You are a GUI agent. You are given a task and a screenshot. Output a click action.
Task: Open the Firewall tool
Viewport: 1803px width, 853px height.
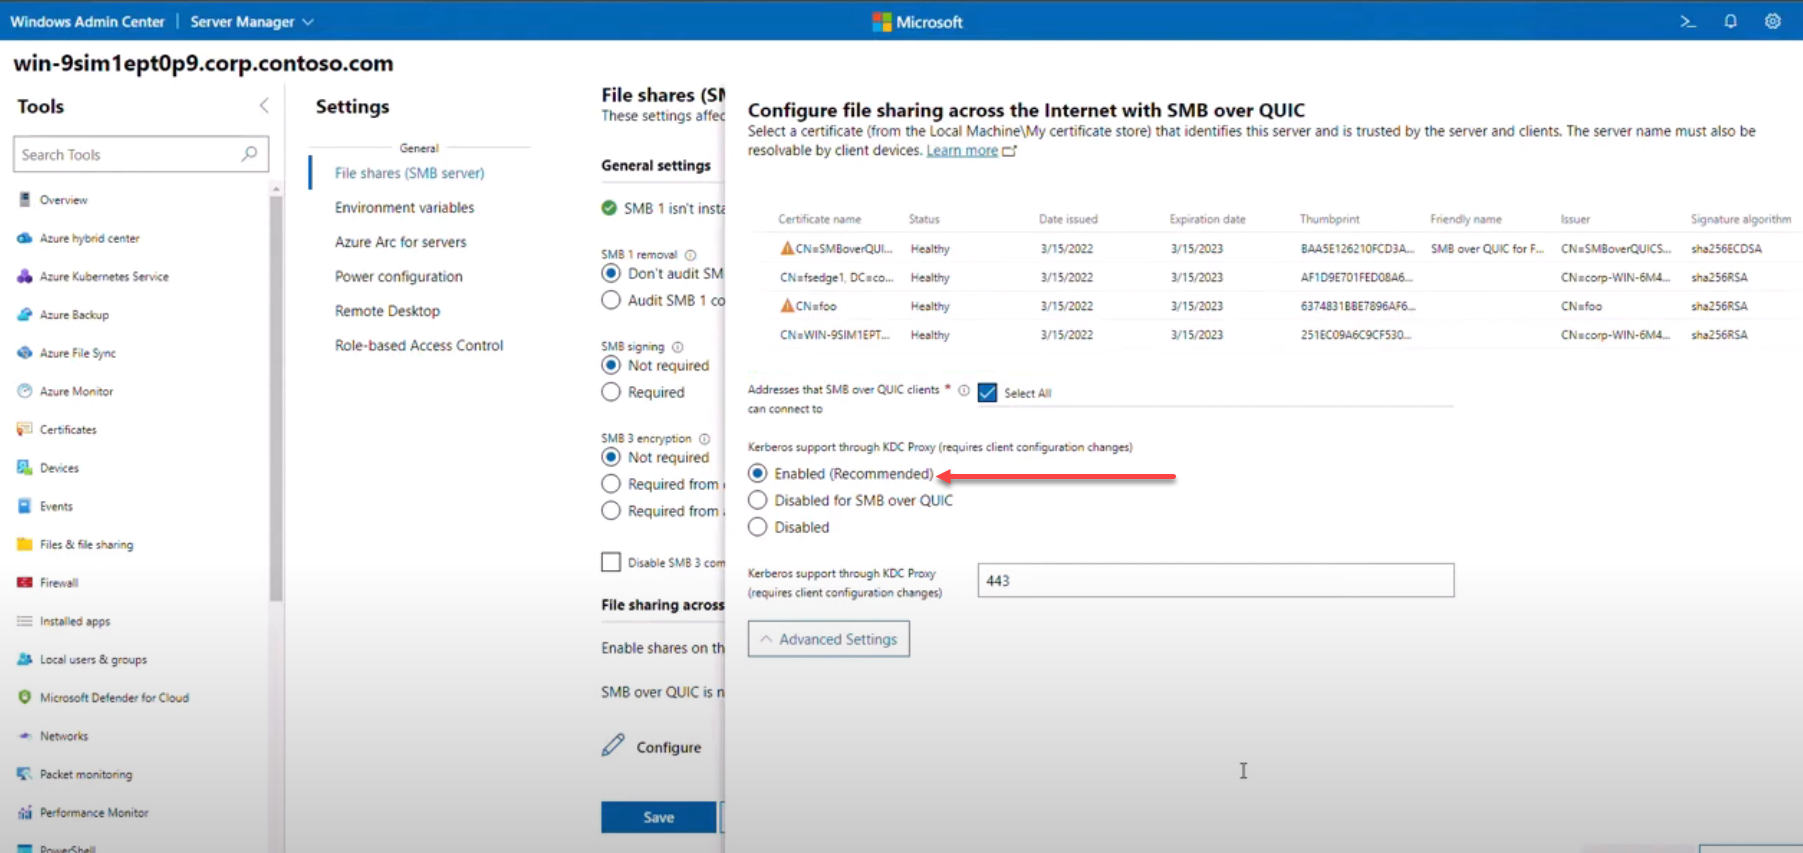58,583
